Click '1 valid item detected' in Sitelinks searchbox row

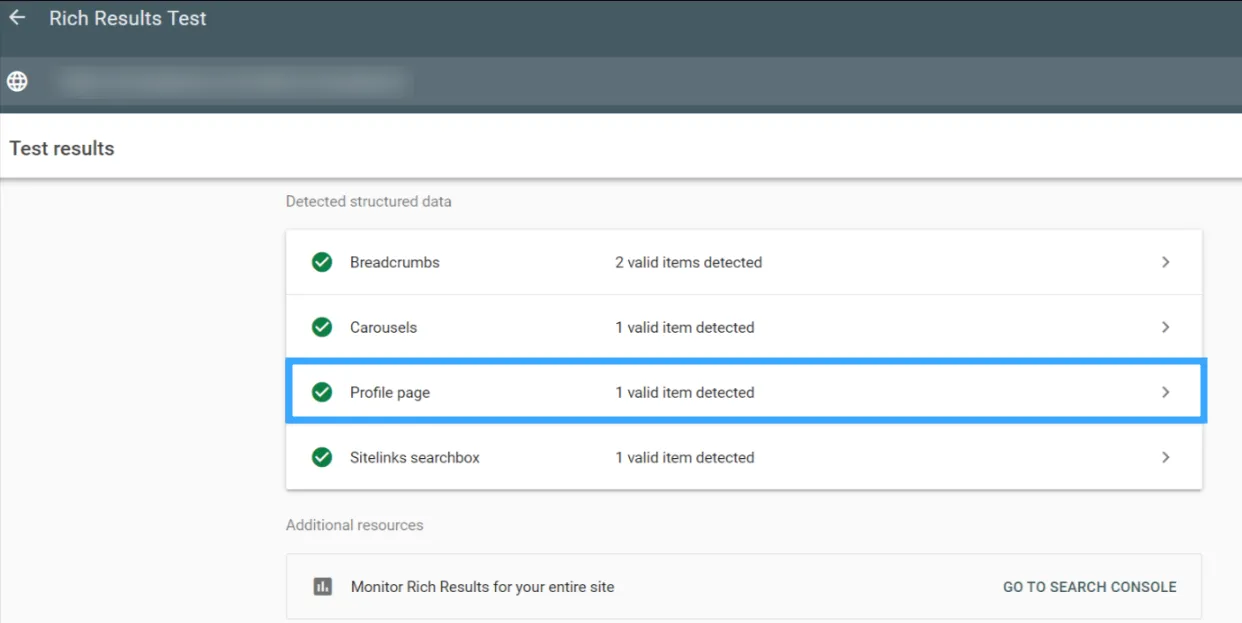[685, 457]
